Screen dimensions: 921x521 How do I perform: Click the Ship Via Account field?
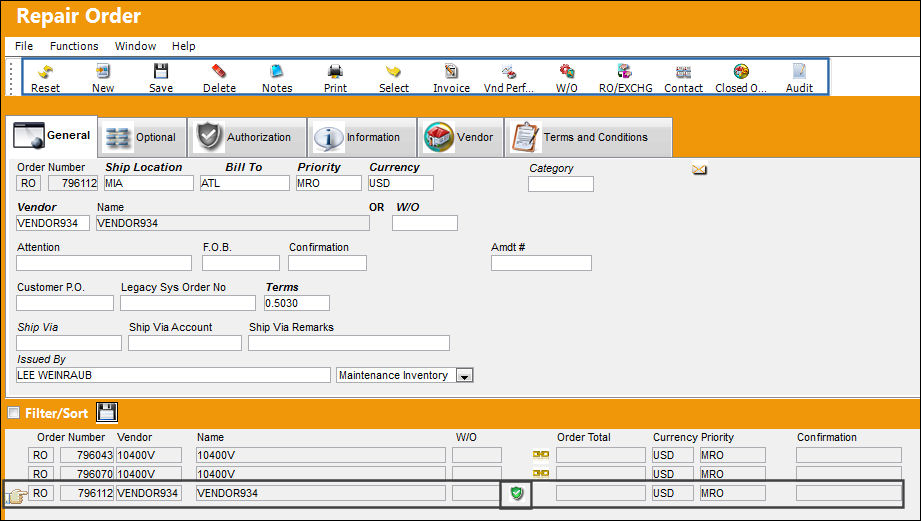[184, 343]
